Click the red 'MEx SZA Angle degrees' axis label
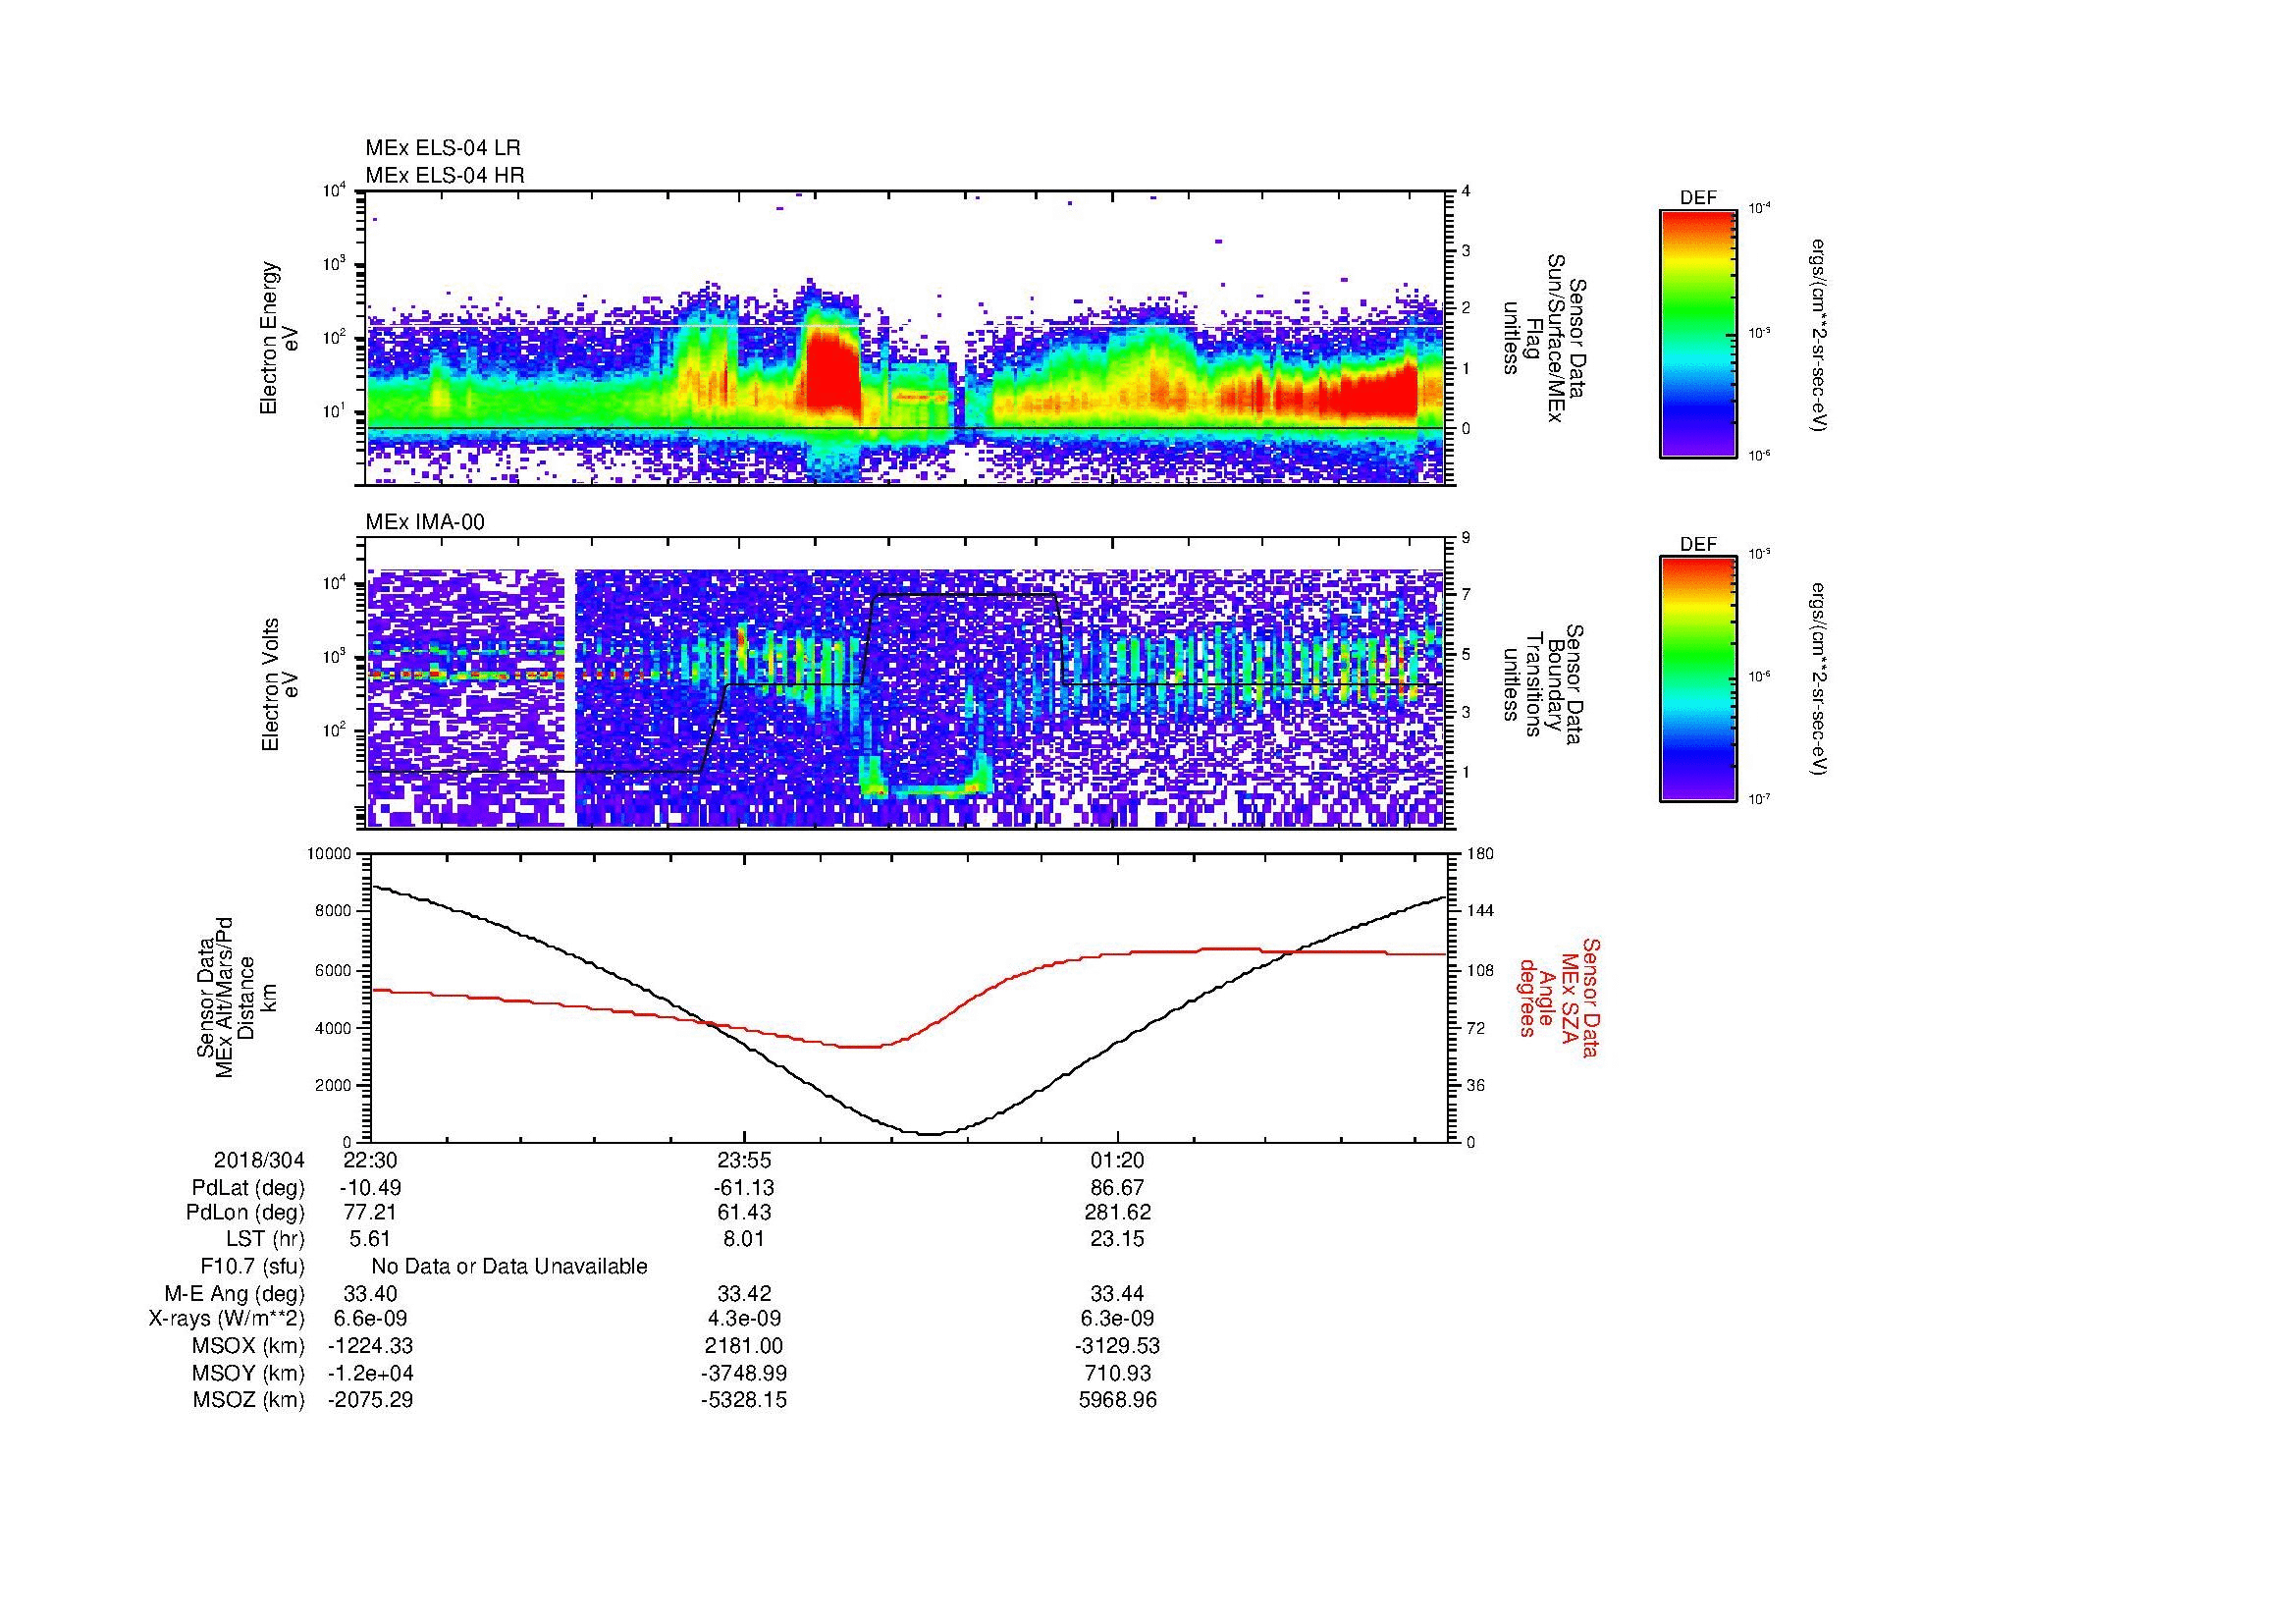 click(1559, 997)
